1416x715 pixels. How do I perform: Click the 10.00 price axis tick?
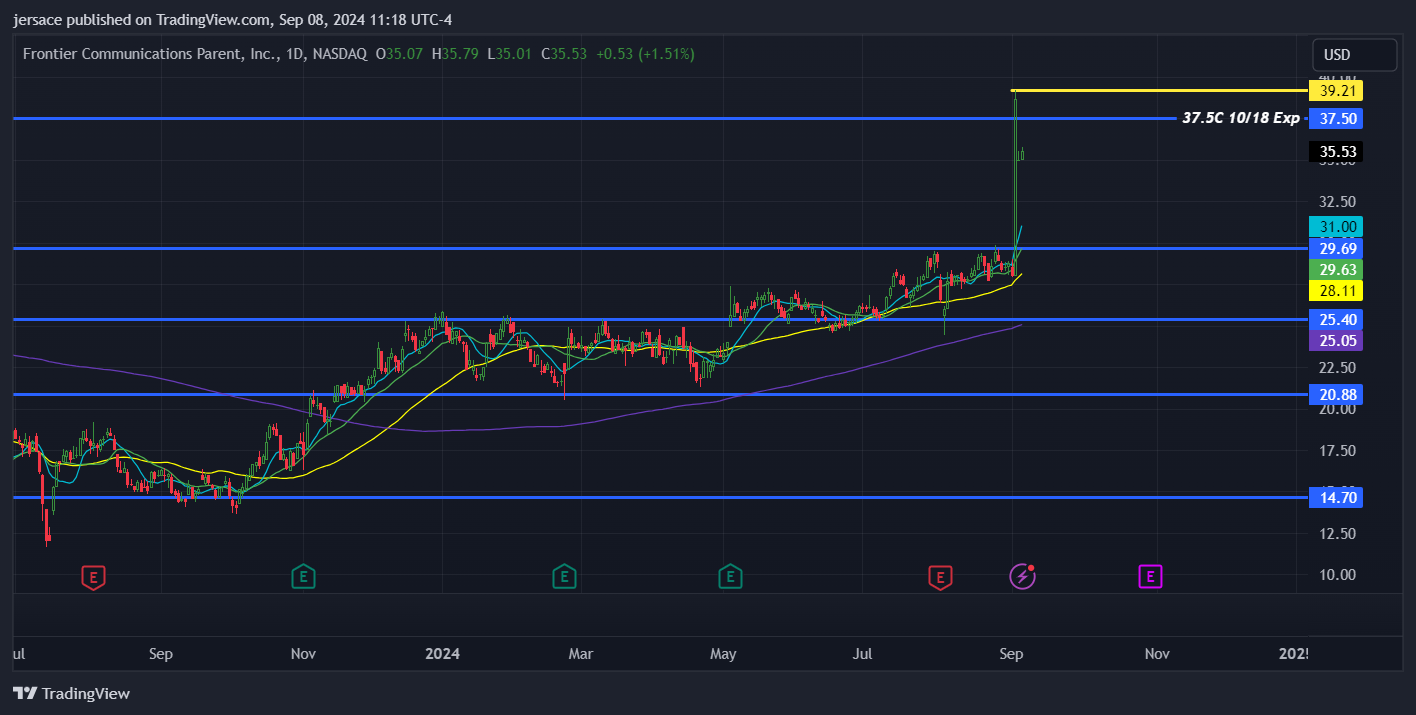click(1338, 574)
